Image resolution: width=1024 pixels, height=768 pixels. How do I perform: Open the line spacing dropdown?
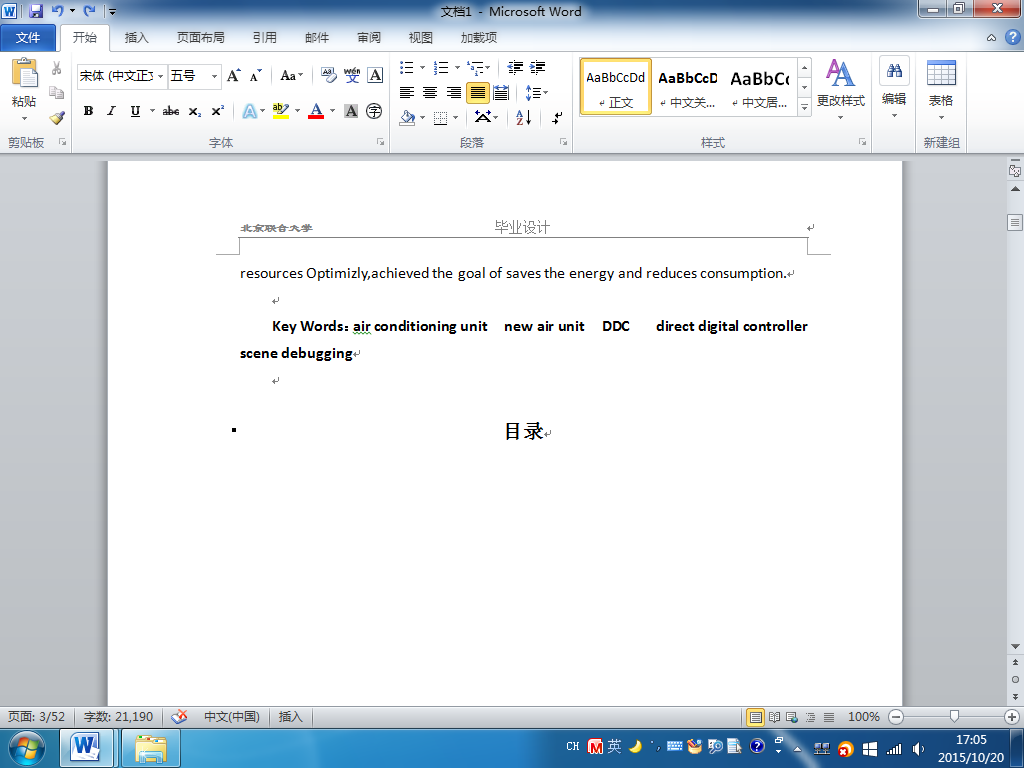(537, 93)
